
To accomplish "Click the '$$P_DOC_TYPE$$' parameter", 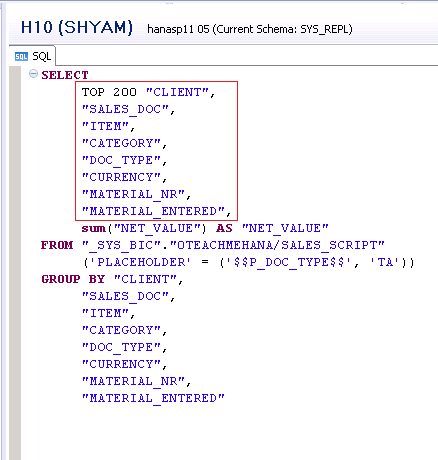I will (288, 262).
